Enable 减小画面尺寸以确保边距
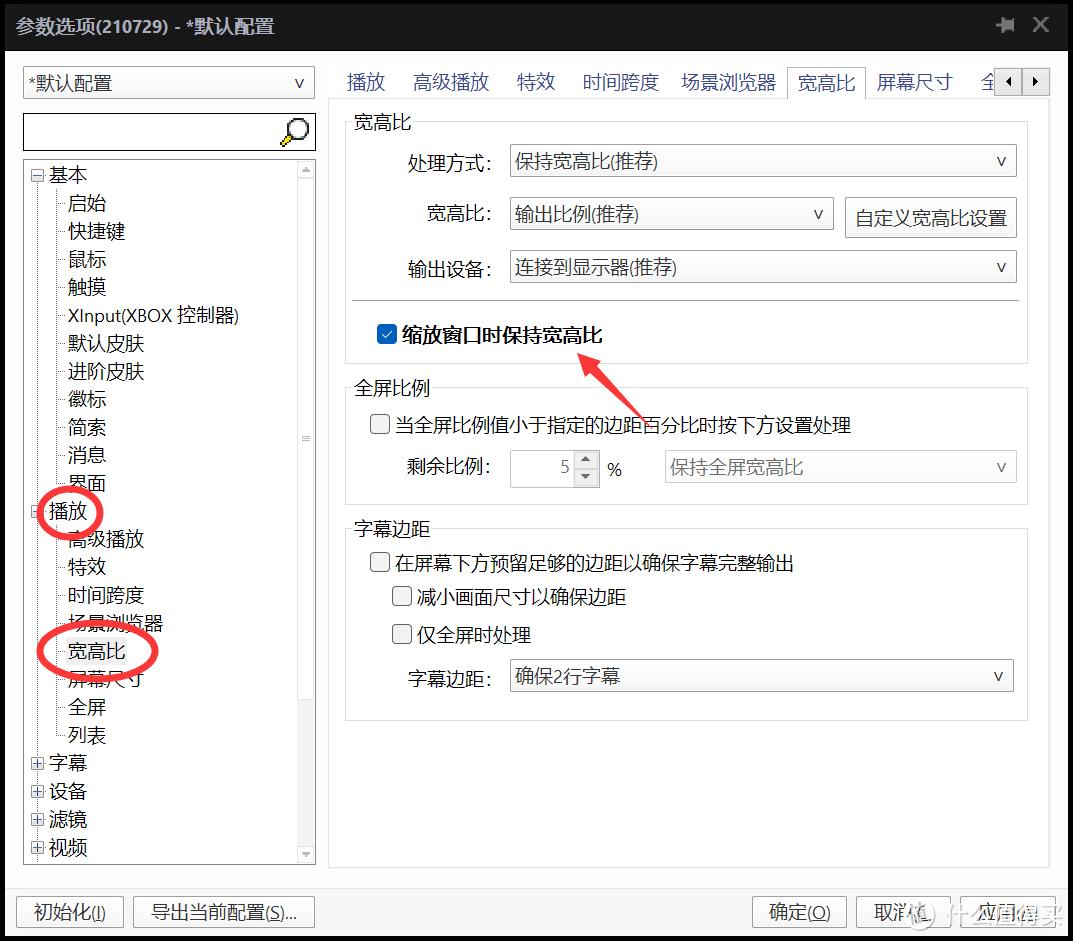Viewport: 1073px width, 941px height. click(401, 596)
